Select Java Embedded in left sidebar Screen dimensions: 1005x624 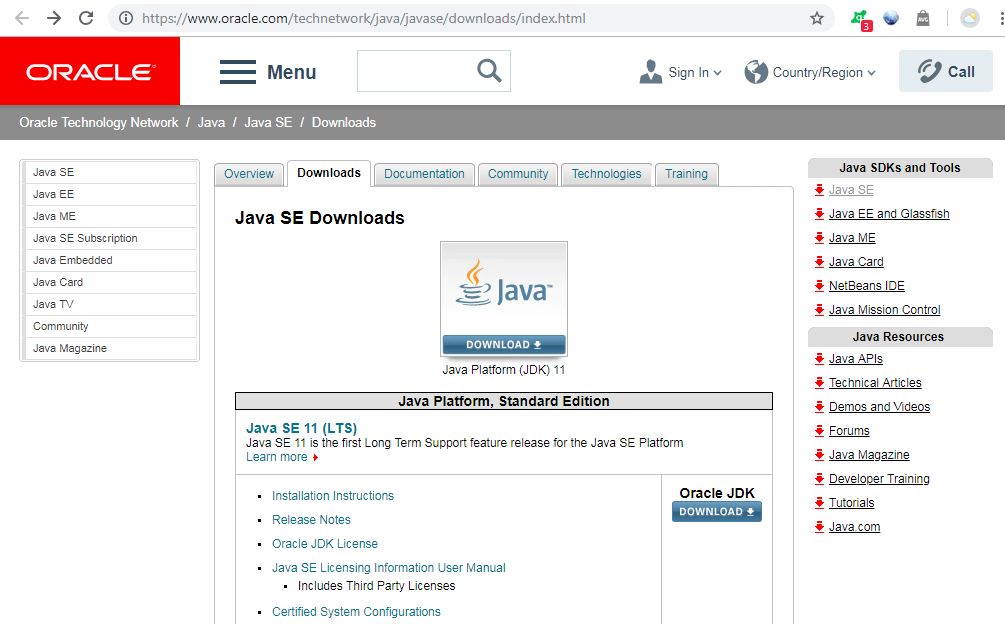pyautogui.click(x=110, y=260)
